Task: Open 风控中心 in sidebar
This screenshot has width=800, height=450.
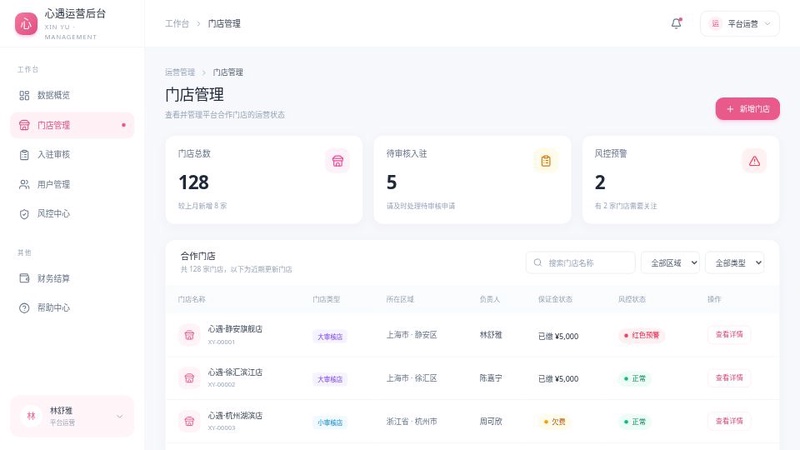Action: pyautogui.click(x=72, y=214)
